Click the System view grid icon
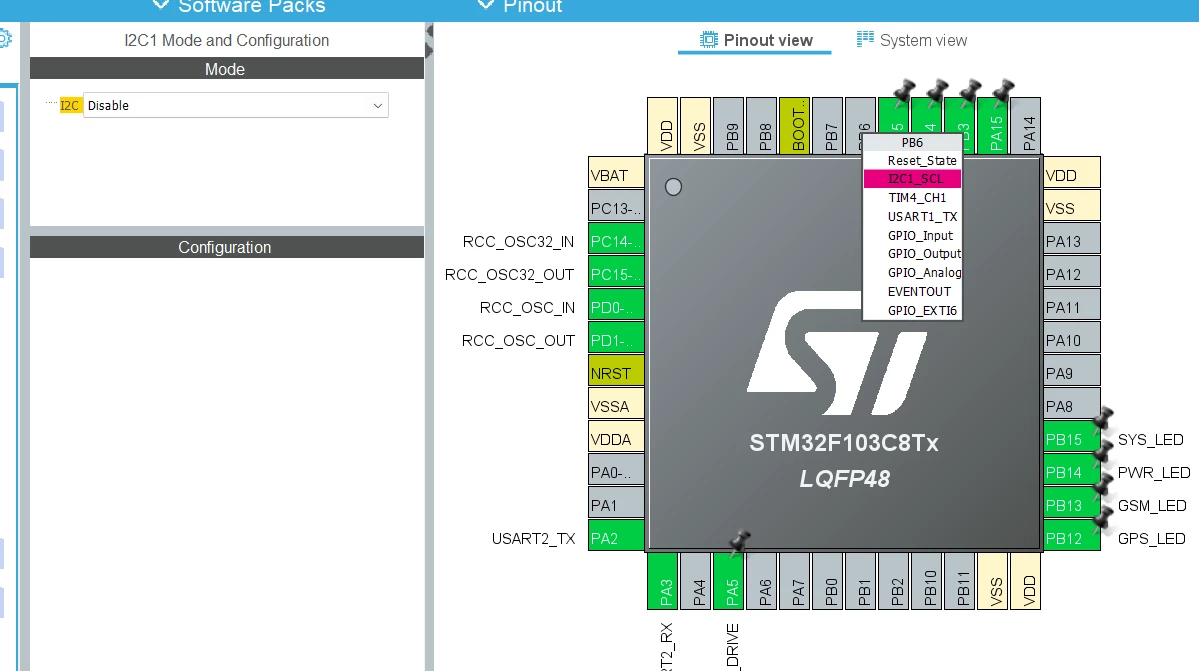This screenshot has height=671, width=1199. click(865, 39)
